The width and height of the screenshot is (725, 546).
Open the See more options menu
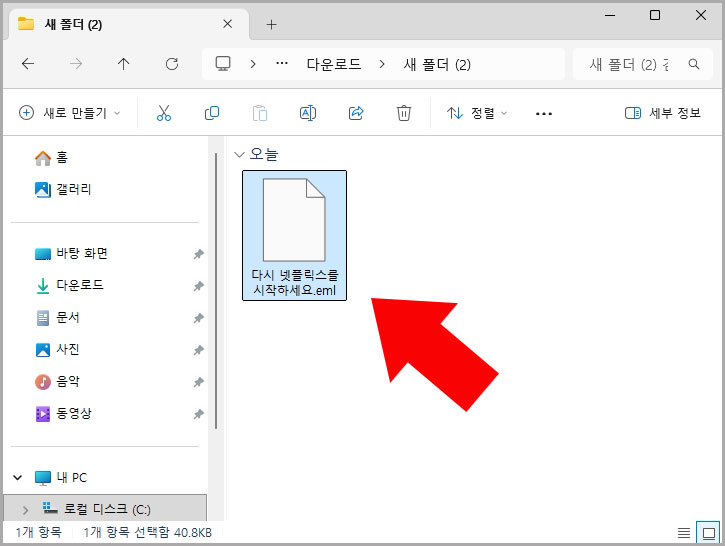coord(544,113)
